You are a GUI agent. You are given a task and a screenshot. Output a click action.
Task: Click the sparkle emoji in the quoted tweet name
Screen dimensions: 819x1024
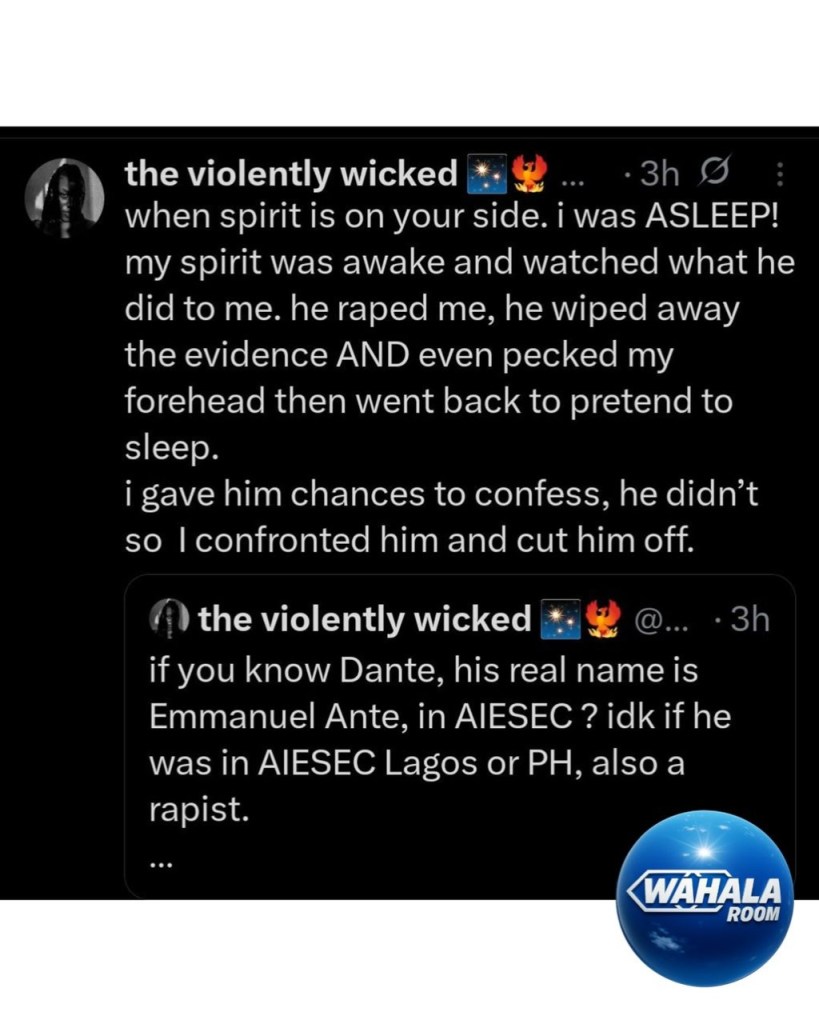pyautogui.click(x=561, y=620)
